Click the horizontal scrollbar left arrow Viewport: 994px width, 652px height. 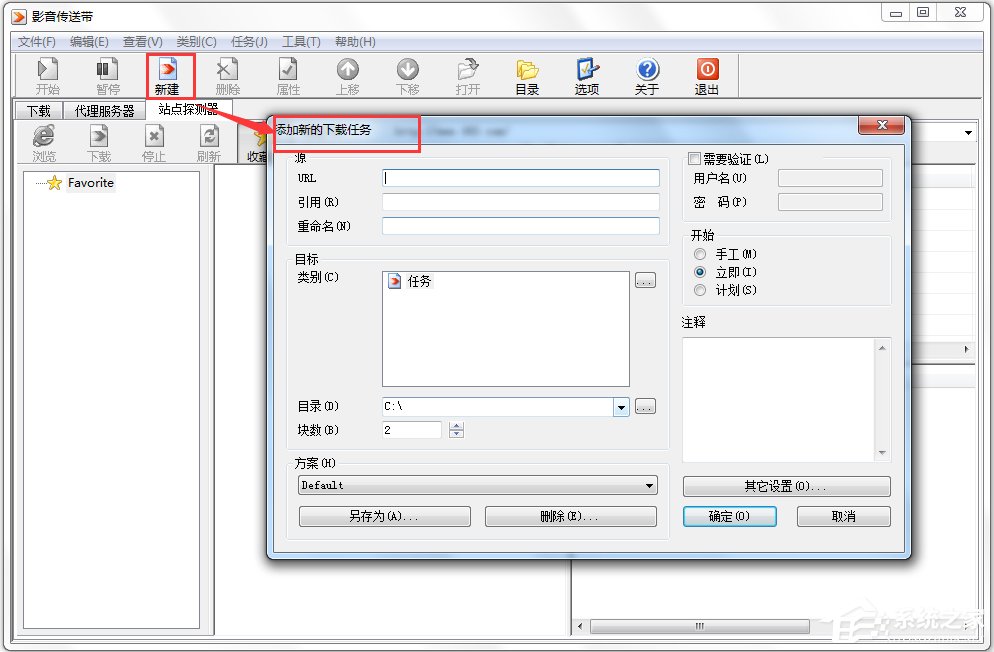coord(580,627)
